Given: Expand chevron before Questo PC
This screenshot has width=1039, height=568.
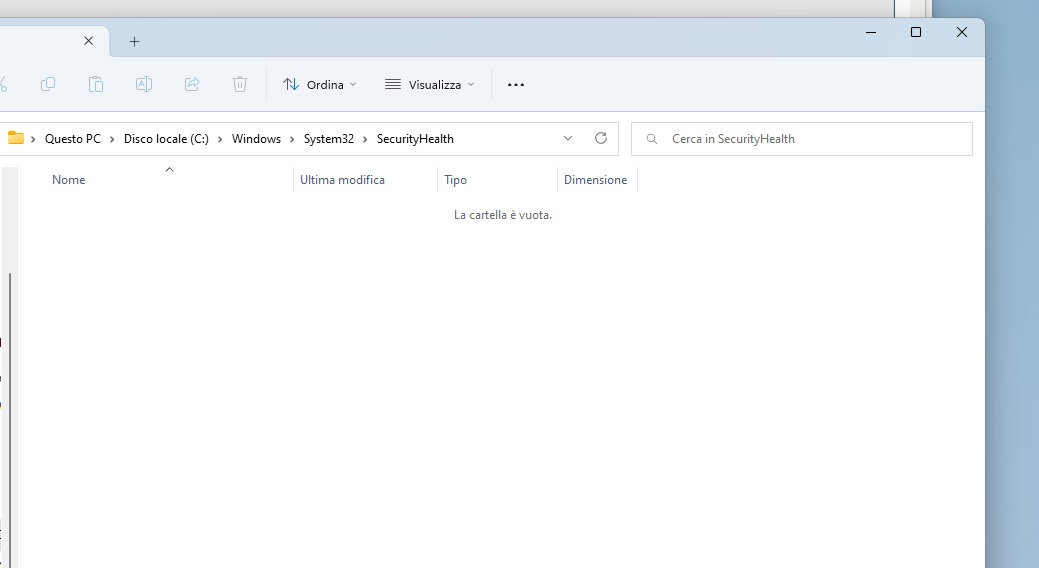Looking at the screenshot, I should click(33, 139).
